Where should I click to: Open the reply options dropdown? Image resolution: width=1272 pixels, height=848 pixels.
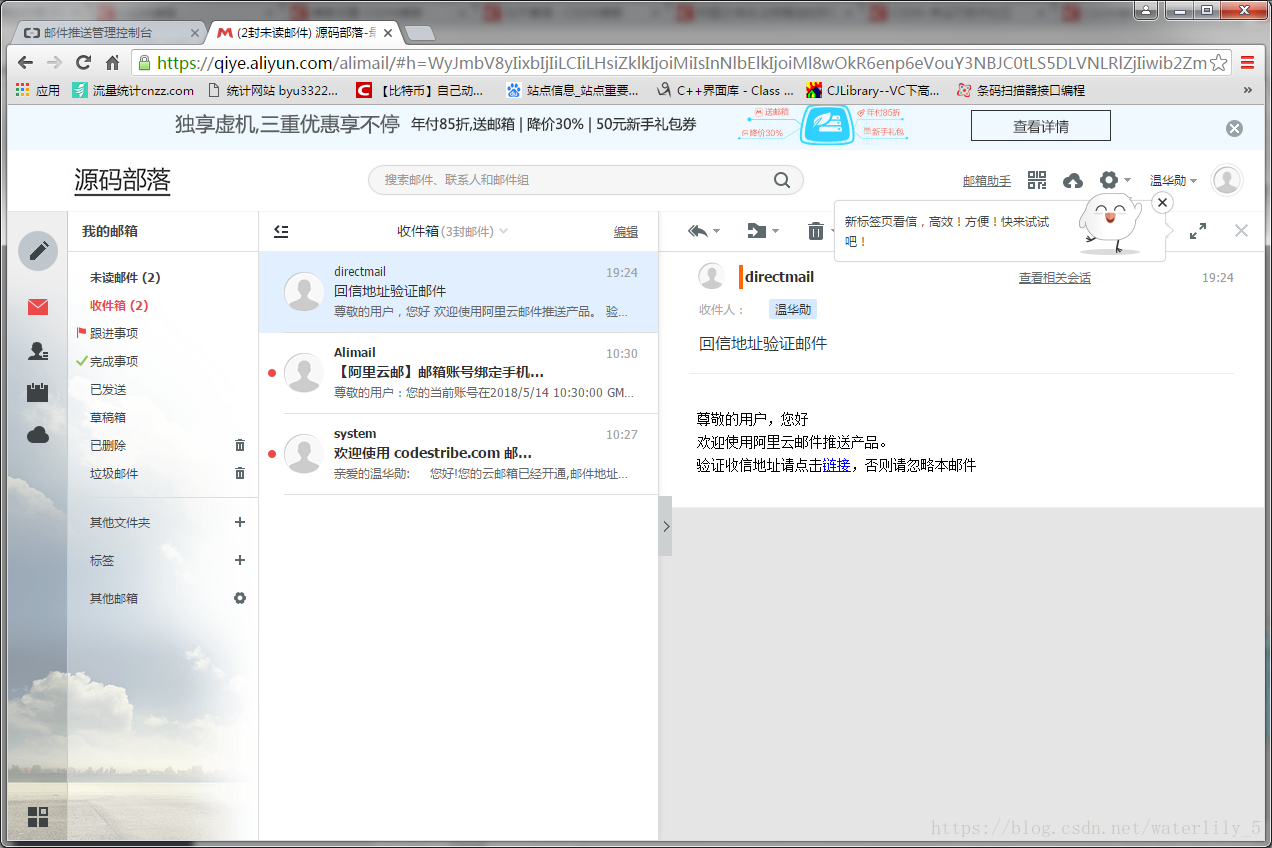click(x=716, y=232)
